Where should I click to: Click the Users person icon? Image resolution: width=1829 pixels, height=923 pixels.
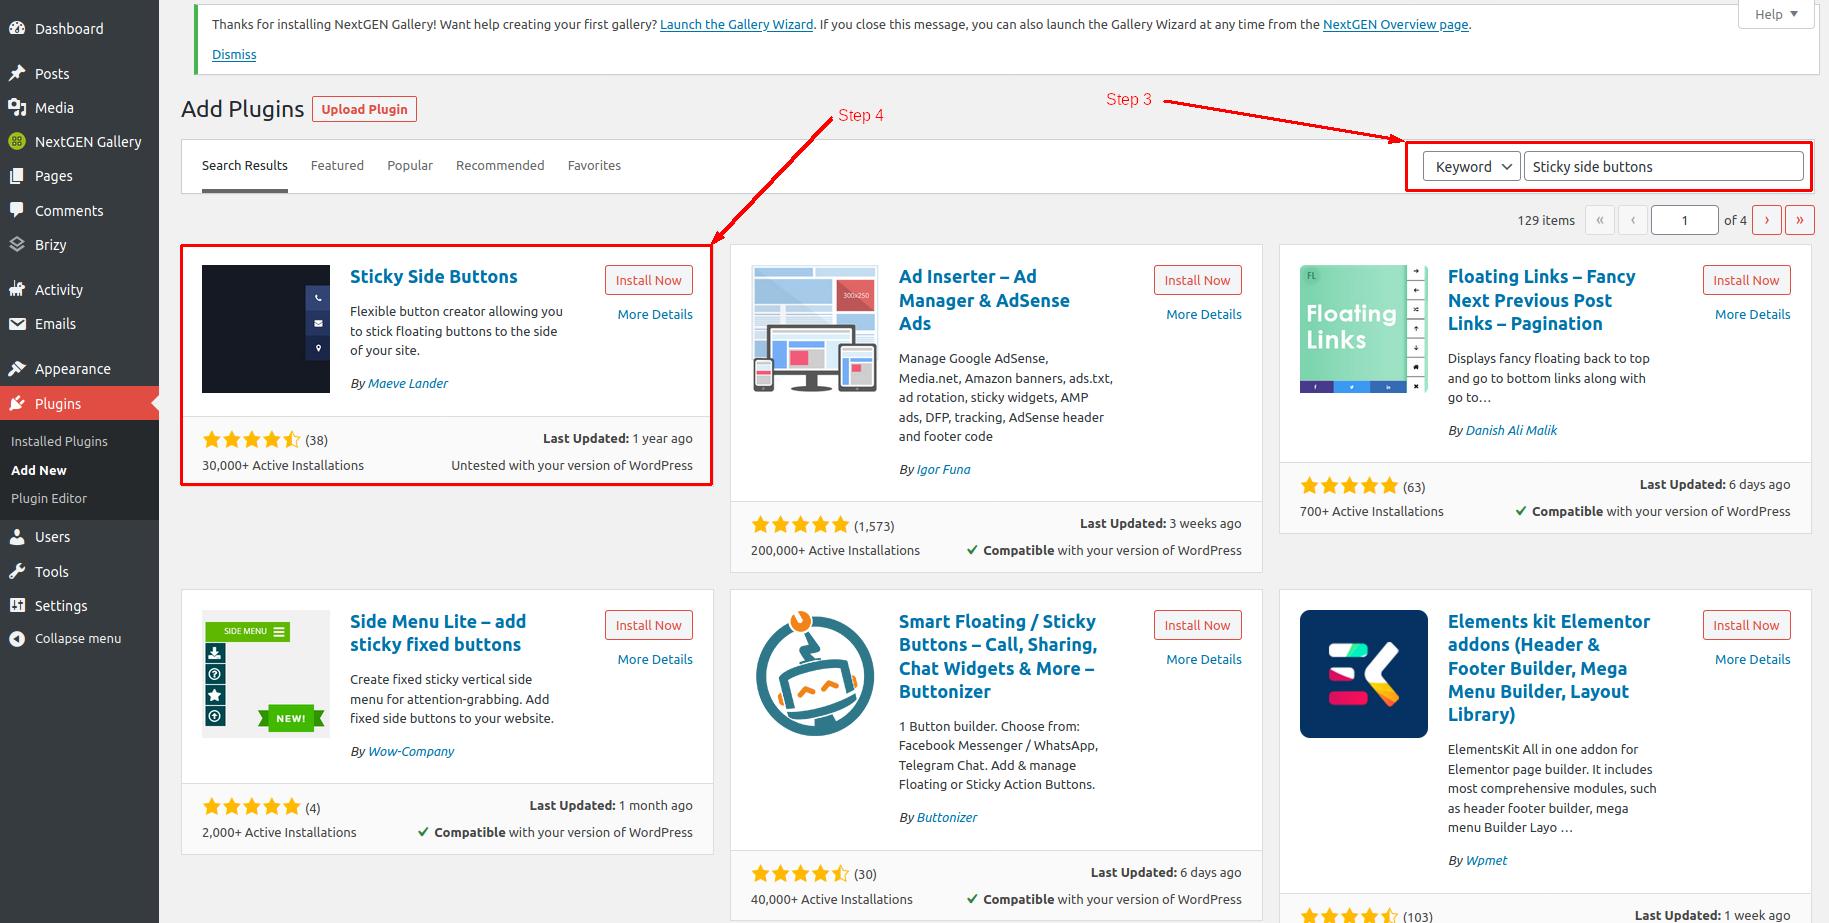coord(17,536)
